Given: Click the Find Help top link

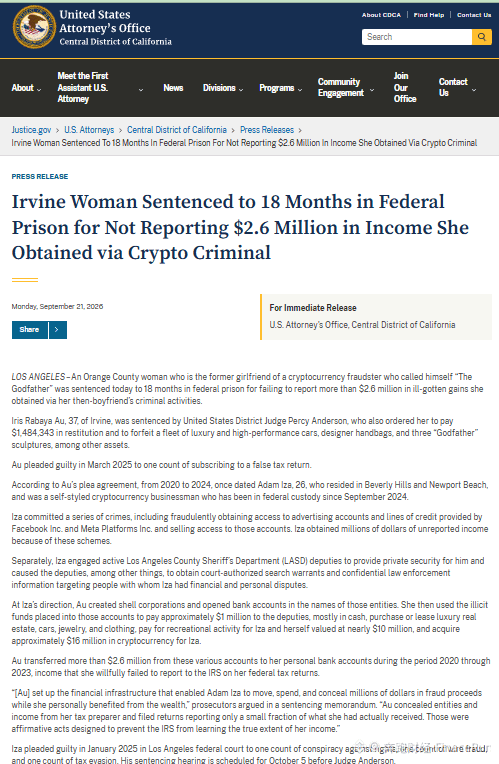Looking at the screenshot, I should coord(429,15).
